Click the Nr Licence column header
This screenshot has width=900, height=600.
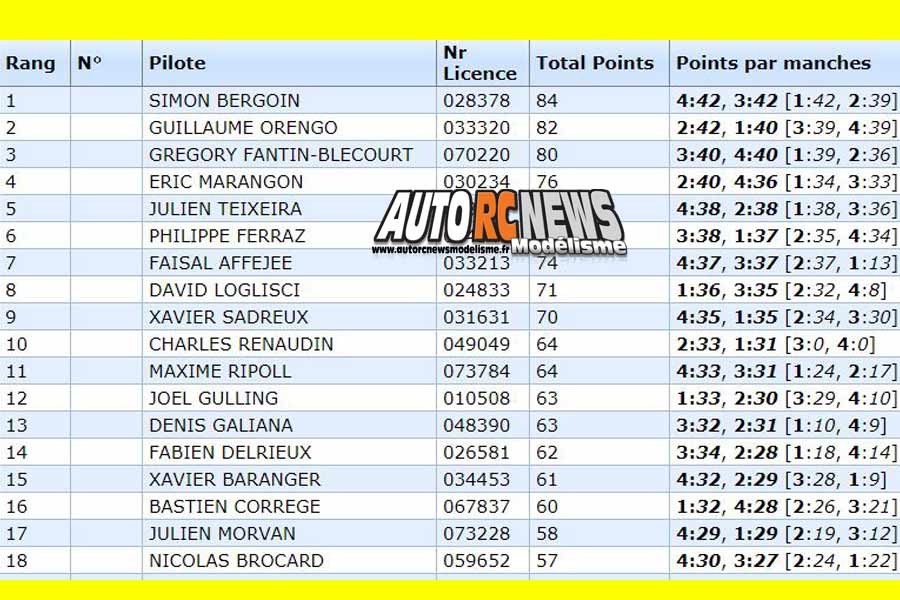pos(480,63)
